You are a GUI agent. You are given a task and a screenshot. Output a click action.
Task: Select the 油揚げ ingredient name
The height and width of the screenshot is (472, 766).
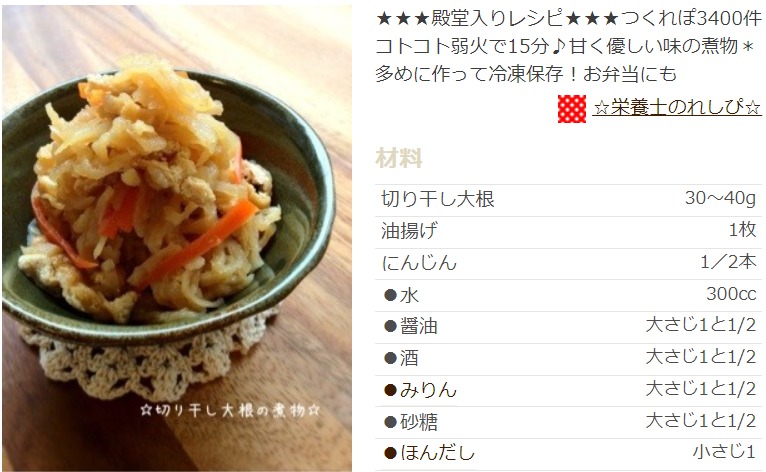(409, 230)
